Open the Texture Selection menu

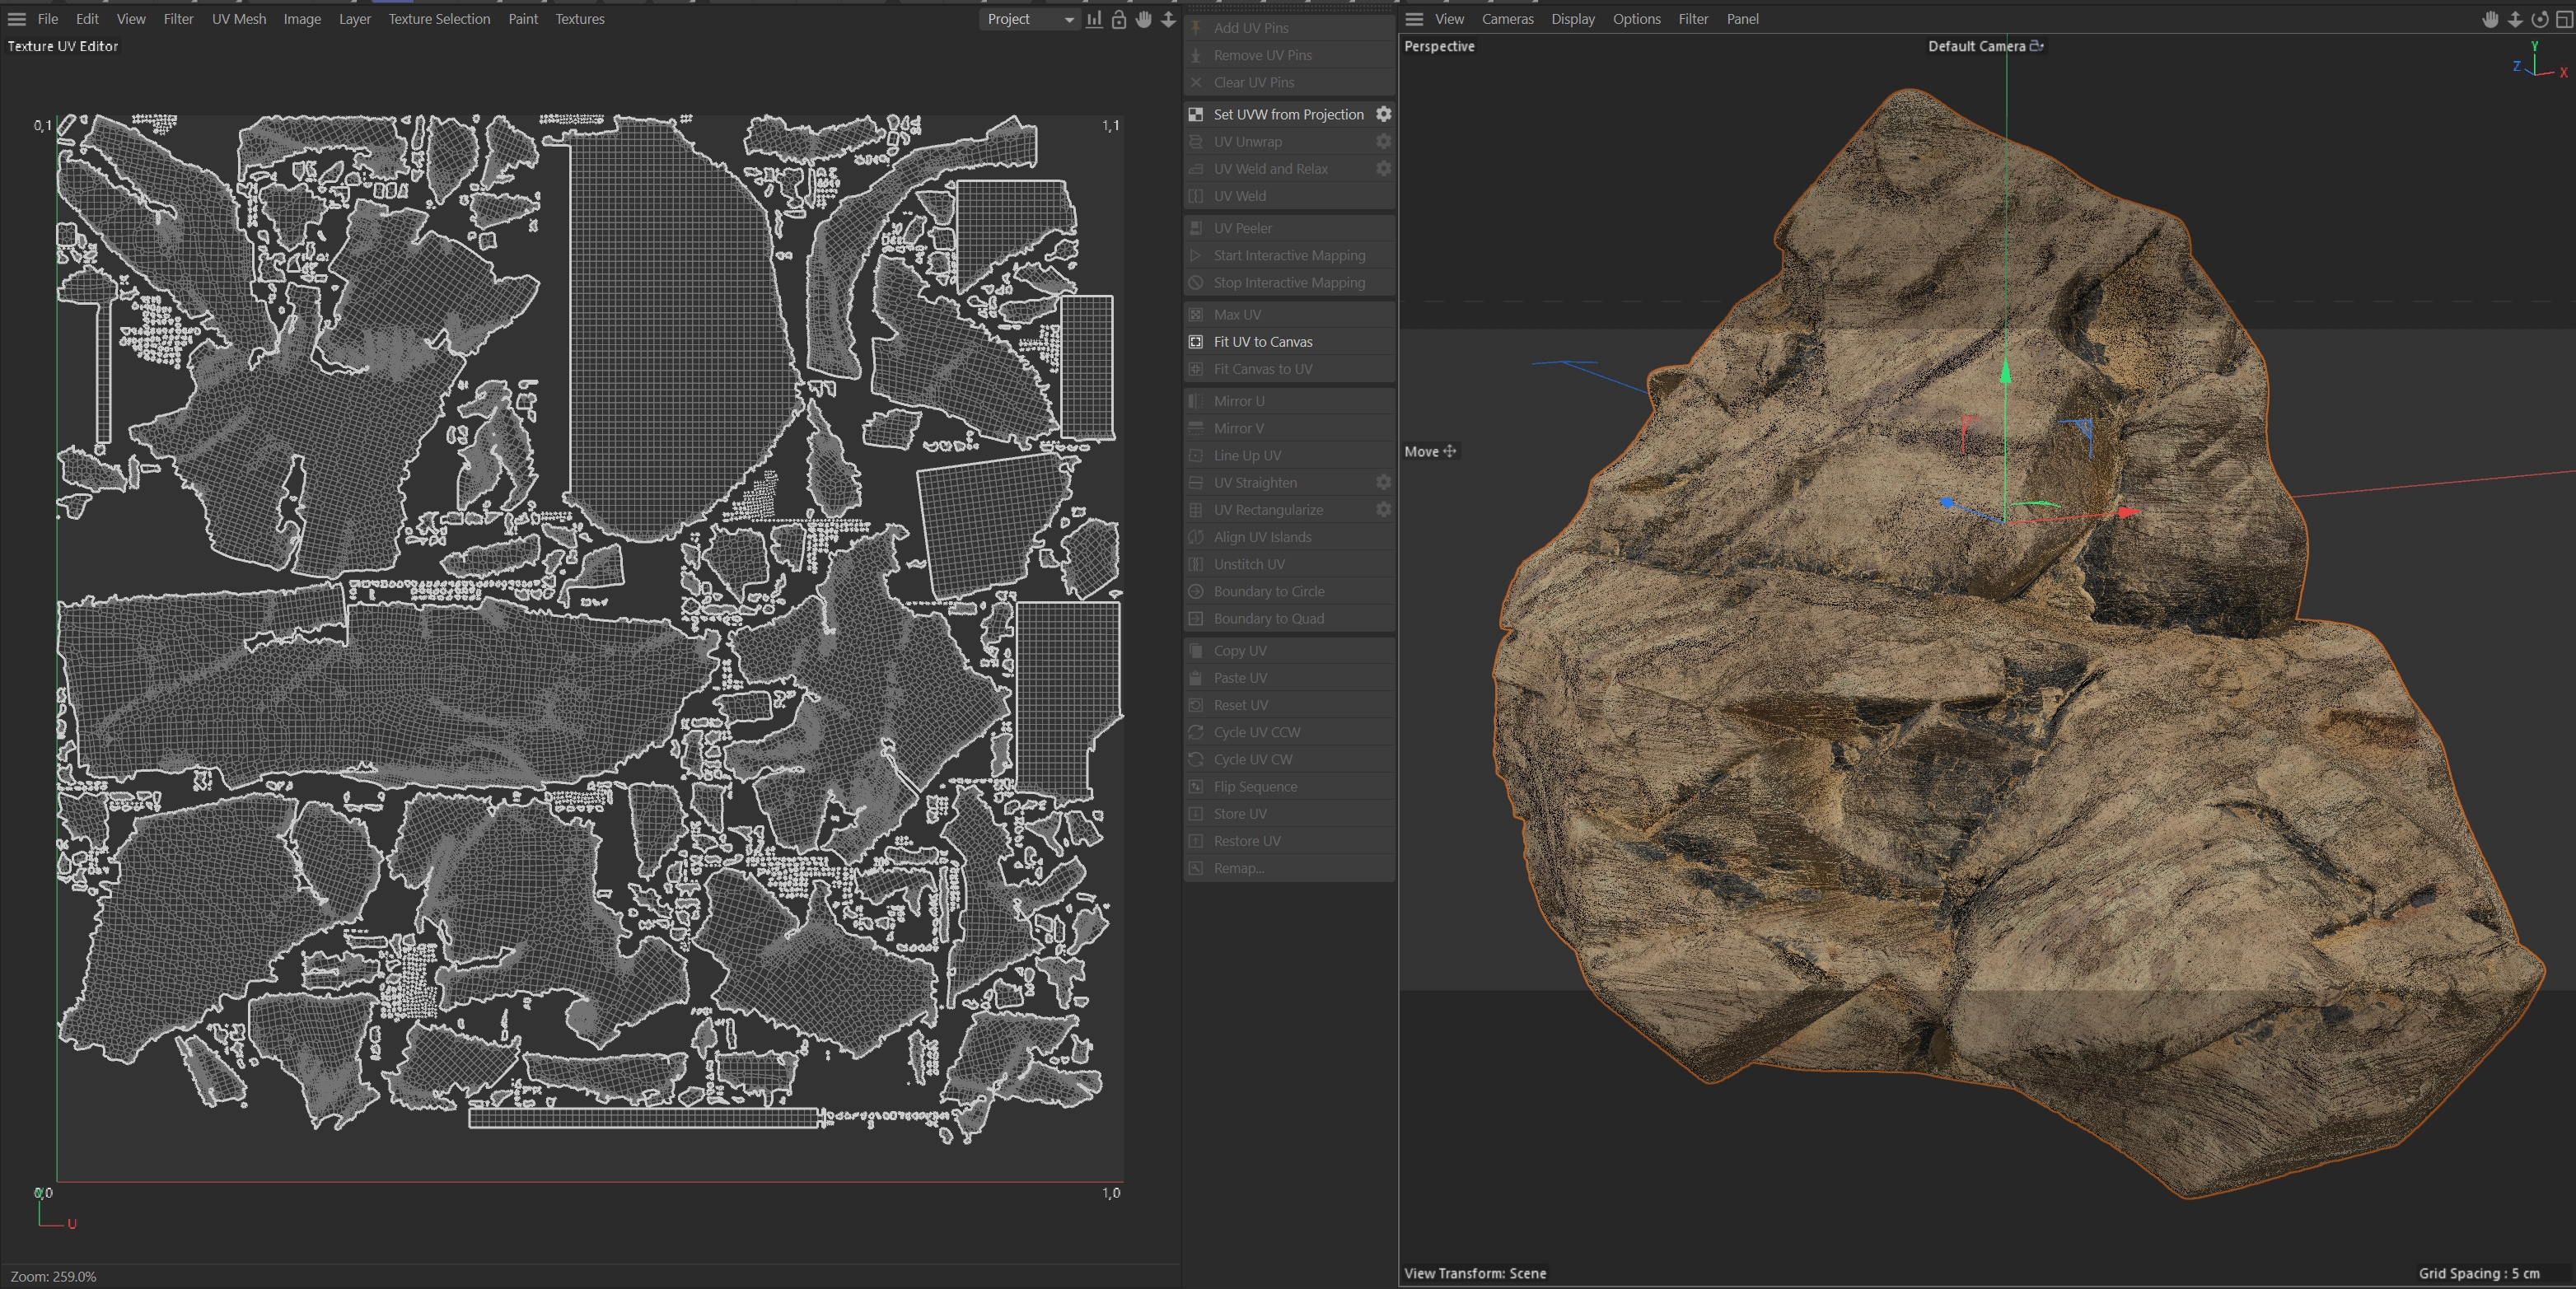coord(439,19)
